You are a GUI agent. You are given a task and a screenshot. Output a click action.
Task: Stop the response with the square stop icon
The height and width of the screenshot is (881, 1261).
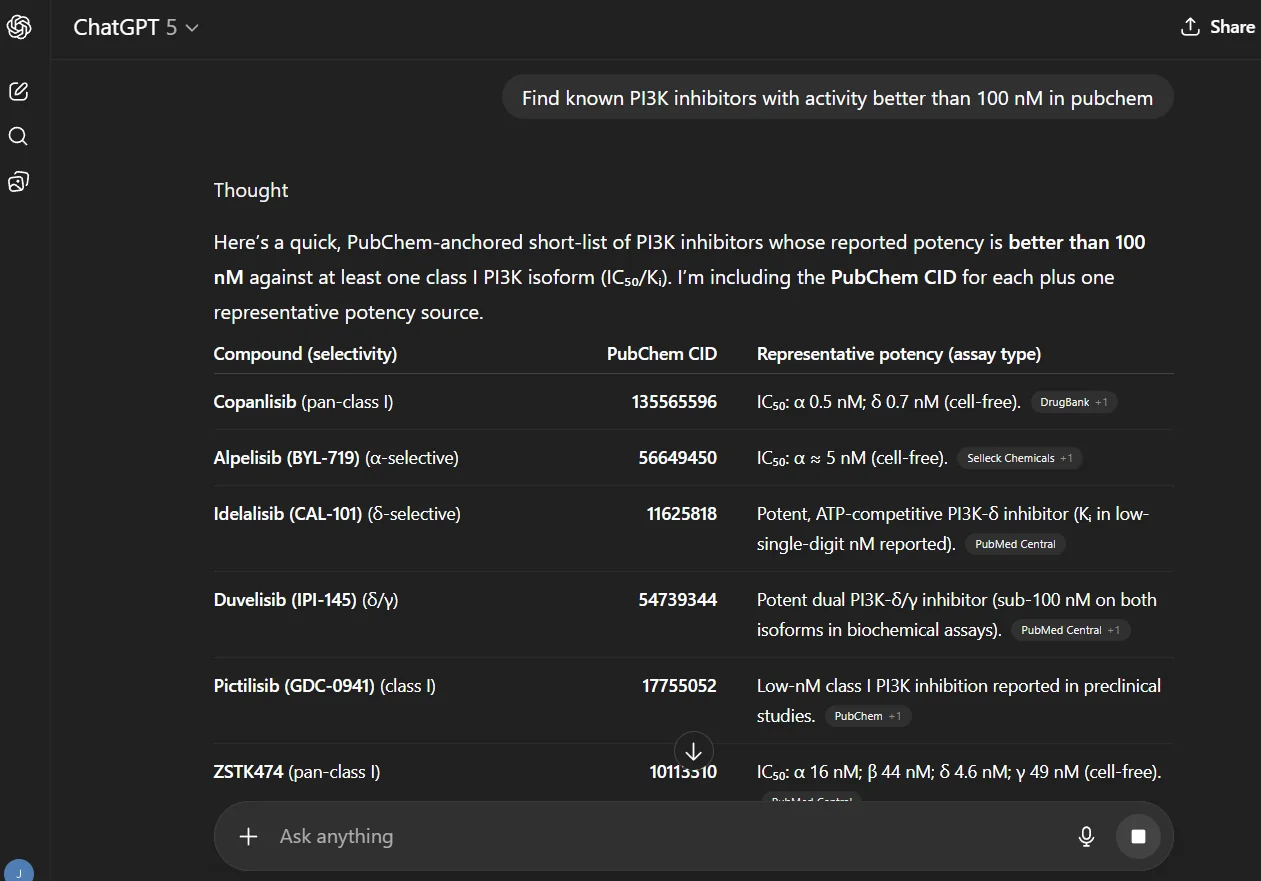[x=1138, y=836]
